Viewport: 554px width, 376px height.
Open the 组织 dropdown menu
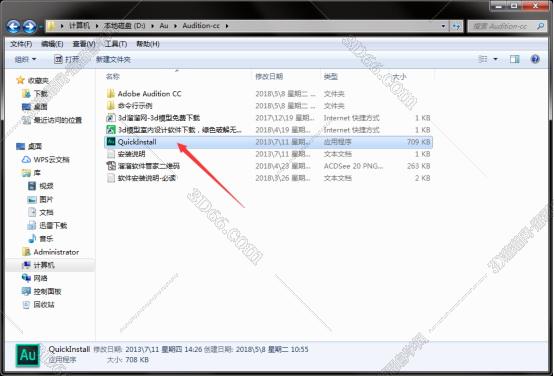click(x=25, y=59)
